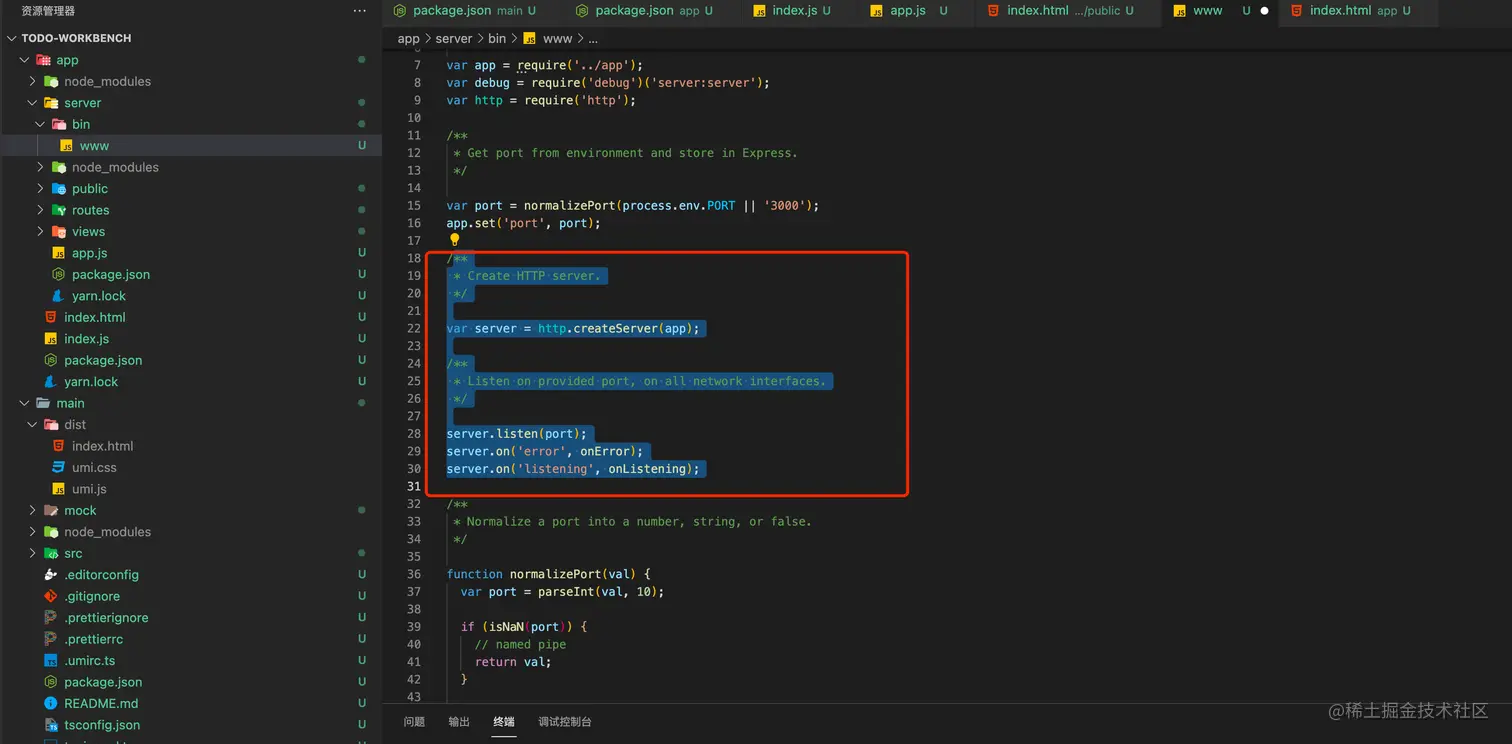Click the app breadcrumb segment
Viewport: 1512px width, 744px height.
pyautogui.click(x=408, y=39)
